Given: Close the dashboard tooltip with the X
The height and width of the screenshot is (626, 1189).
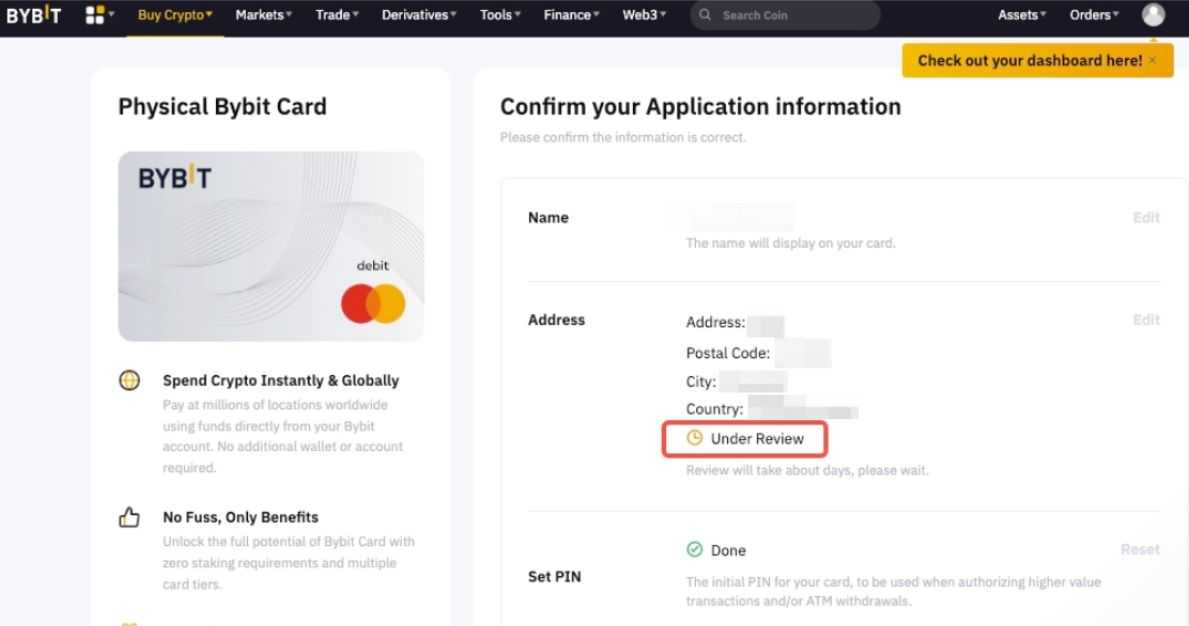Looking at the screenshot, I should [1153, 61].
